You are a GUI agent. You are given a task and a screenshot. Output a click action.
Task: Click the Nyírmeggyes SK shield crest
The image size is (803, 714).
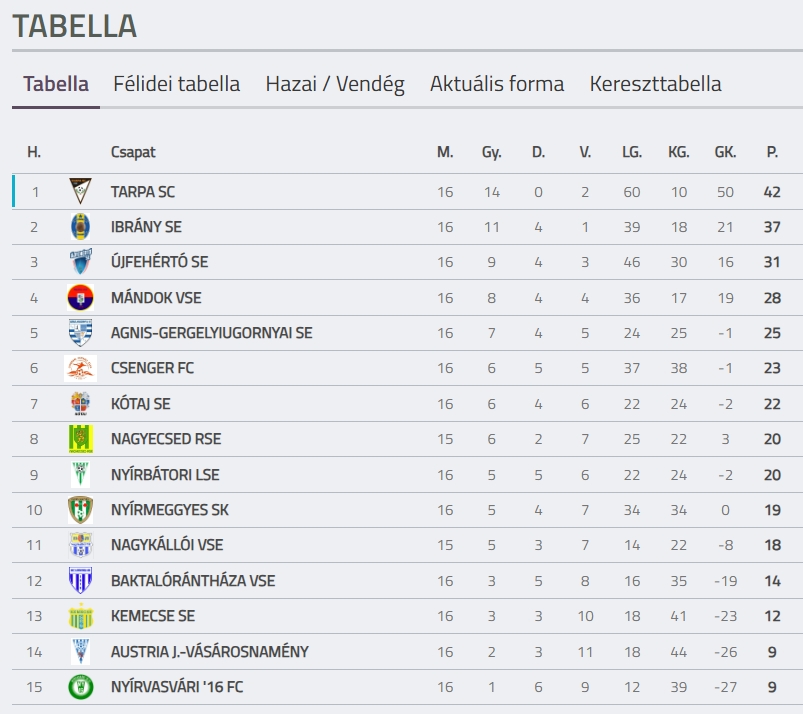80,510
